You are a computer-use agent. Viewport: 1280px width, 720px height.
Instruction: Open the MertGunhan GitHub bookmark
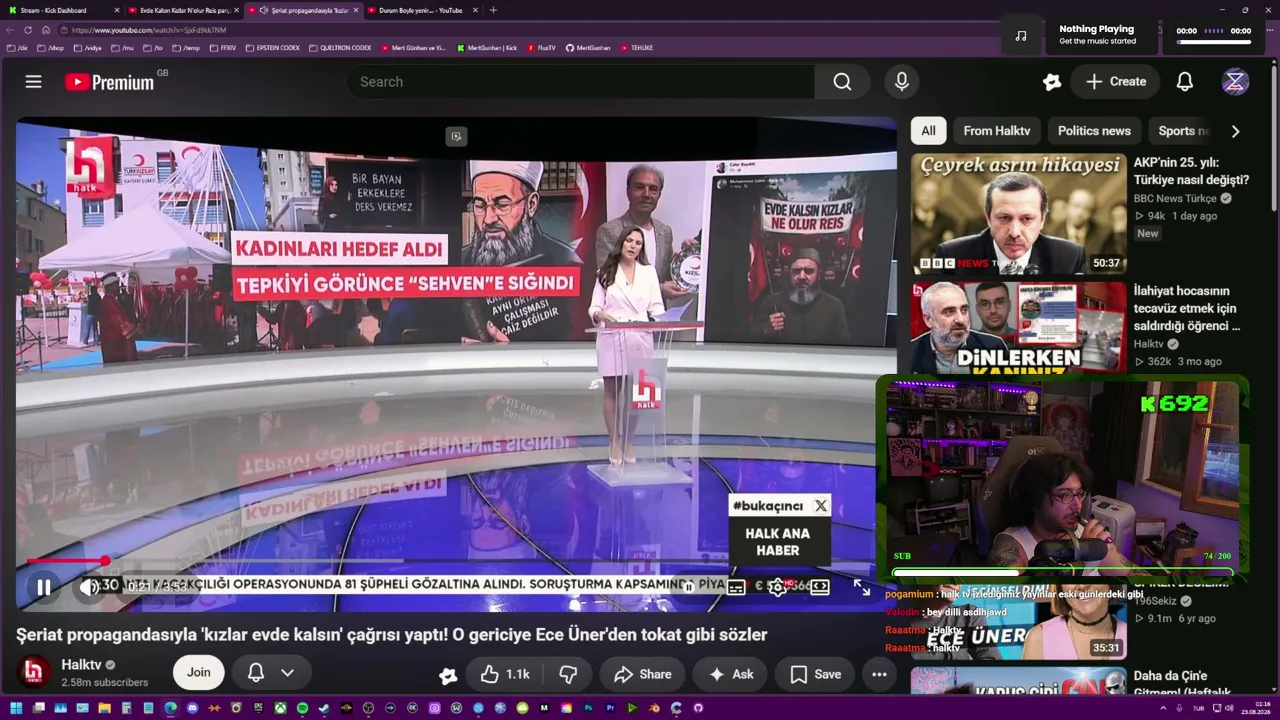[x=588, y=48]
